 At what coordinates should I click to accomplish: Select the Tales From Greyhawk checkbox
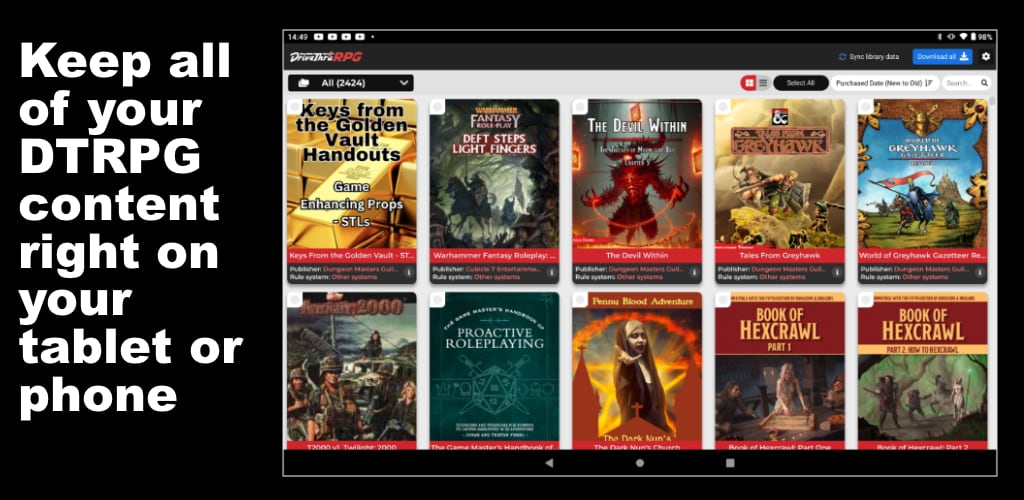tap(723, 106)
